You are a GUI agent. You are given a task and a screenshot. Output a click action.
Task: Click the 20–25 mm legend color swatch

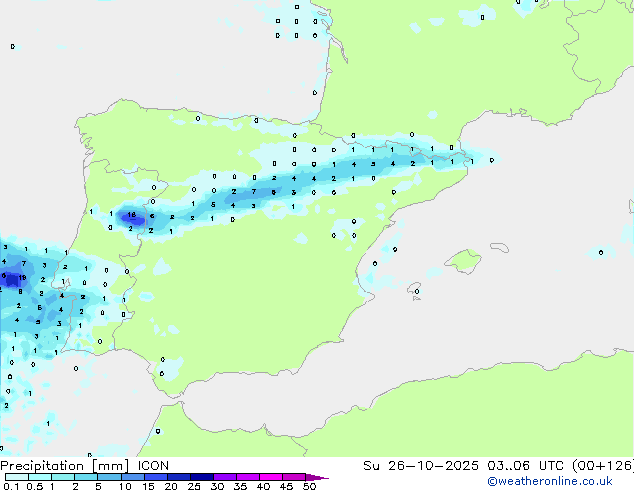click(x=178, y=477)
